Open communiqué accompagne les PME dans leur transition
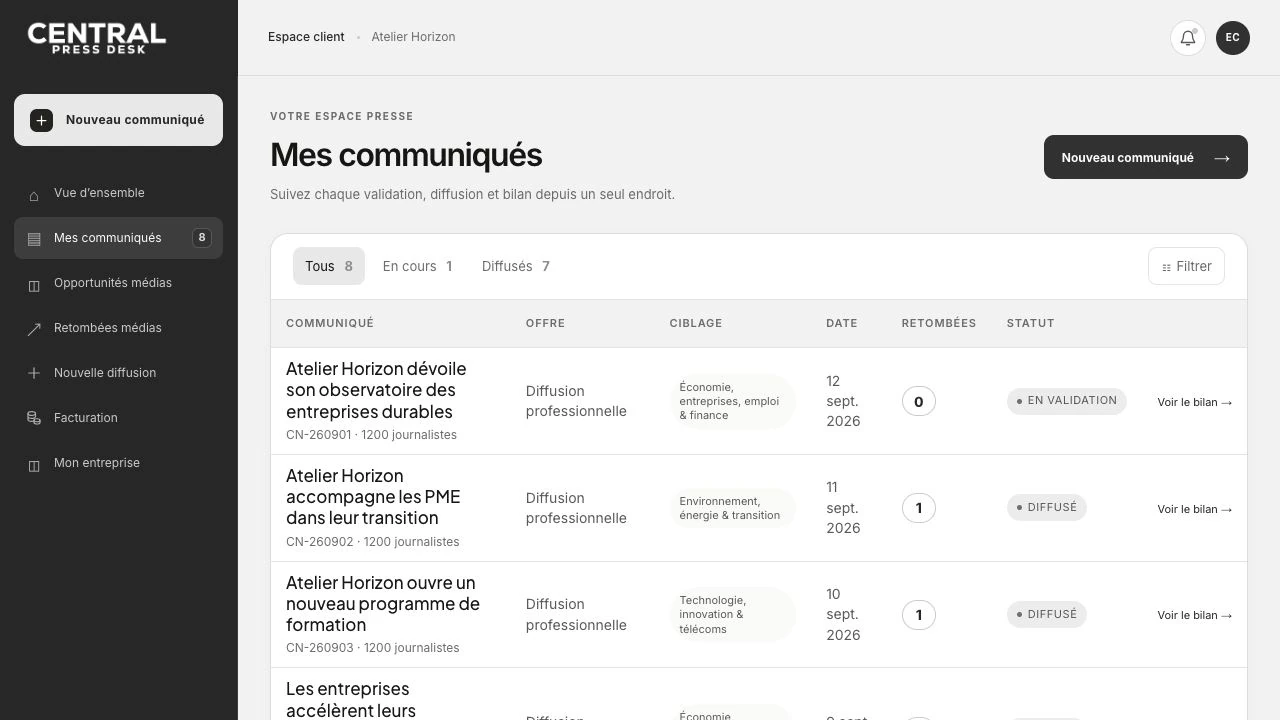Screen dimensions: 1280x720 (x=373, y=497)
